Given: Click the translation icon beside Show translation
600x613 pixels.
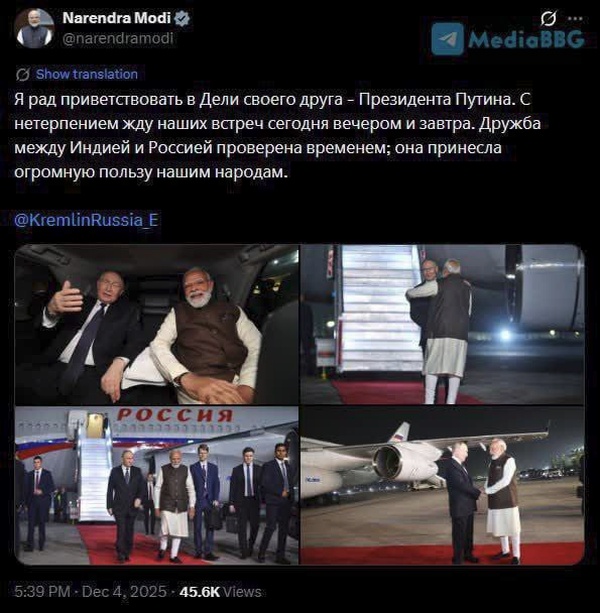Looking at the screenshot, I should coord(23,74).
